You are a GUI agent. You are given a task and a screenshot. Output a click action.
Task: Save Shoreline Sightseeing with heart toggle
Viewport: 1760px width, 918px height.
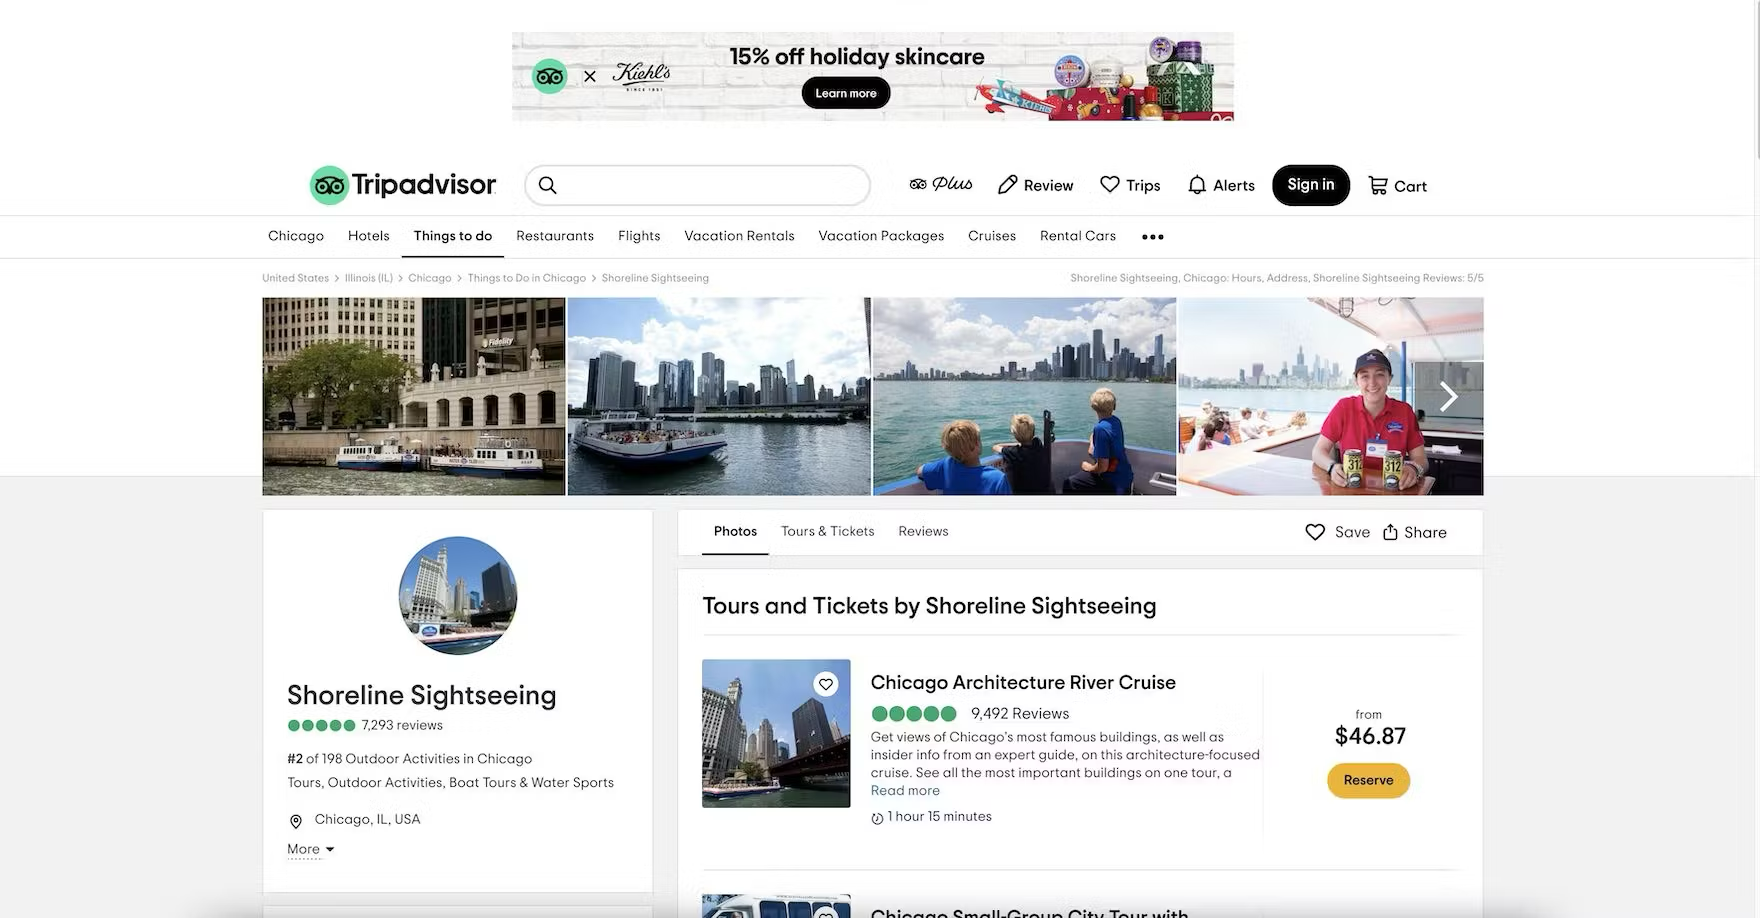(1315, 532)
